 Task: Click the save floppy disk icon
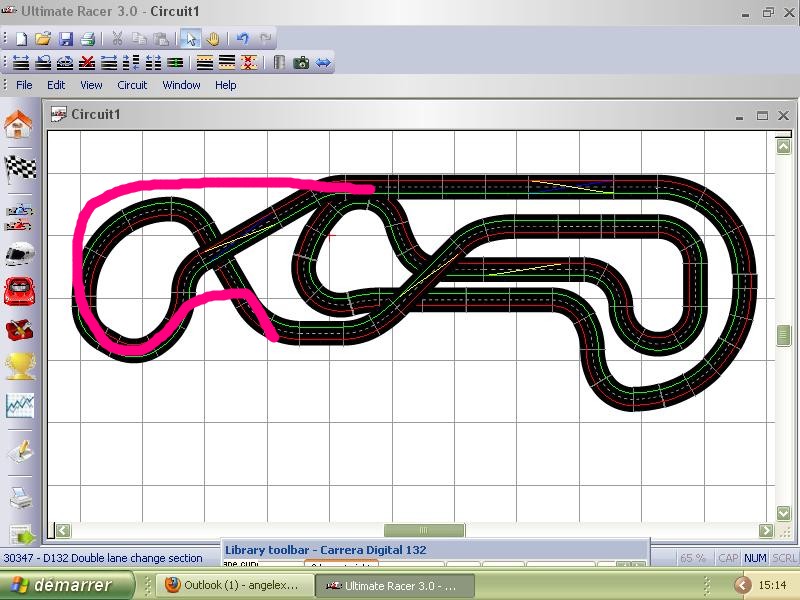(x=65, y=39)
